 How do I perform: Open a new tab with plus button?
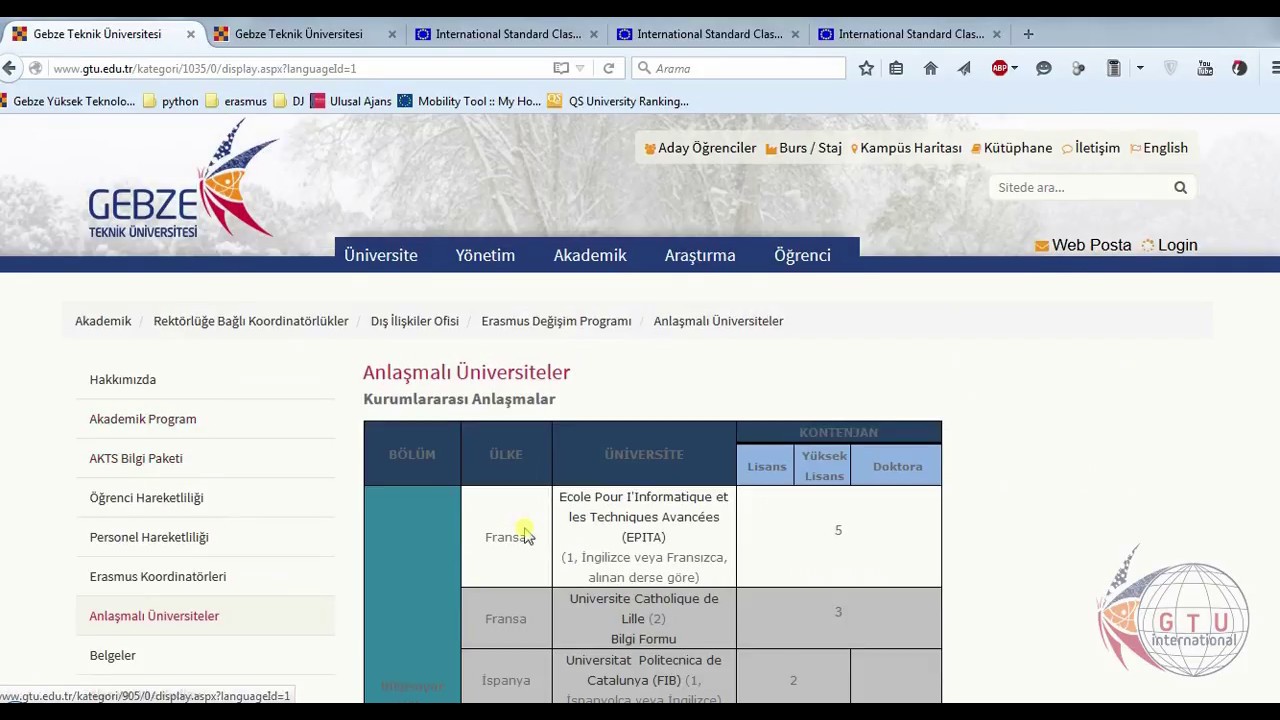[x=1028, y=34]
